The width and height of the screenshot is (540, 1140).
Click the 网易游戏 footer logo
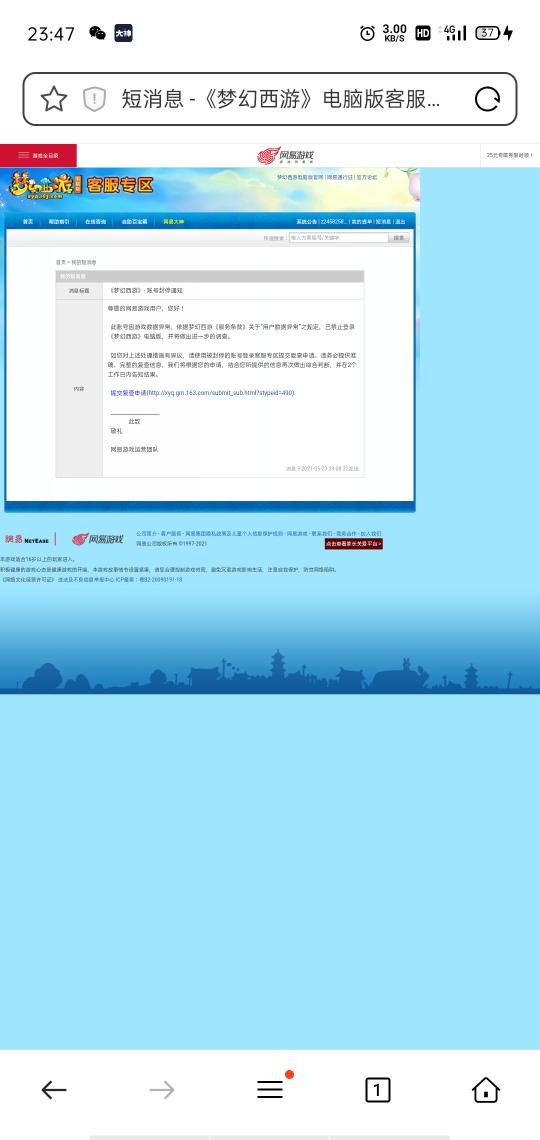(97, 539)
